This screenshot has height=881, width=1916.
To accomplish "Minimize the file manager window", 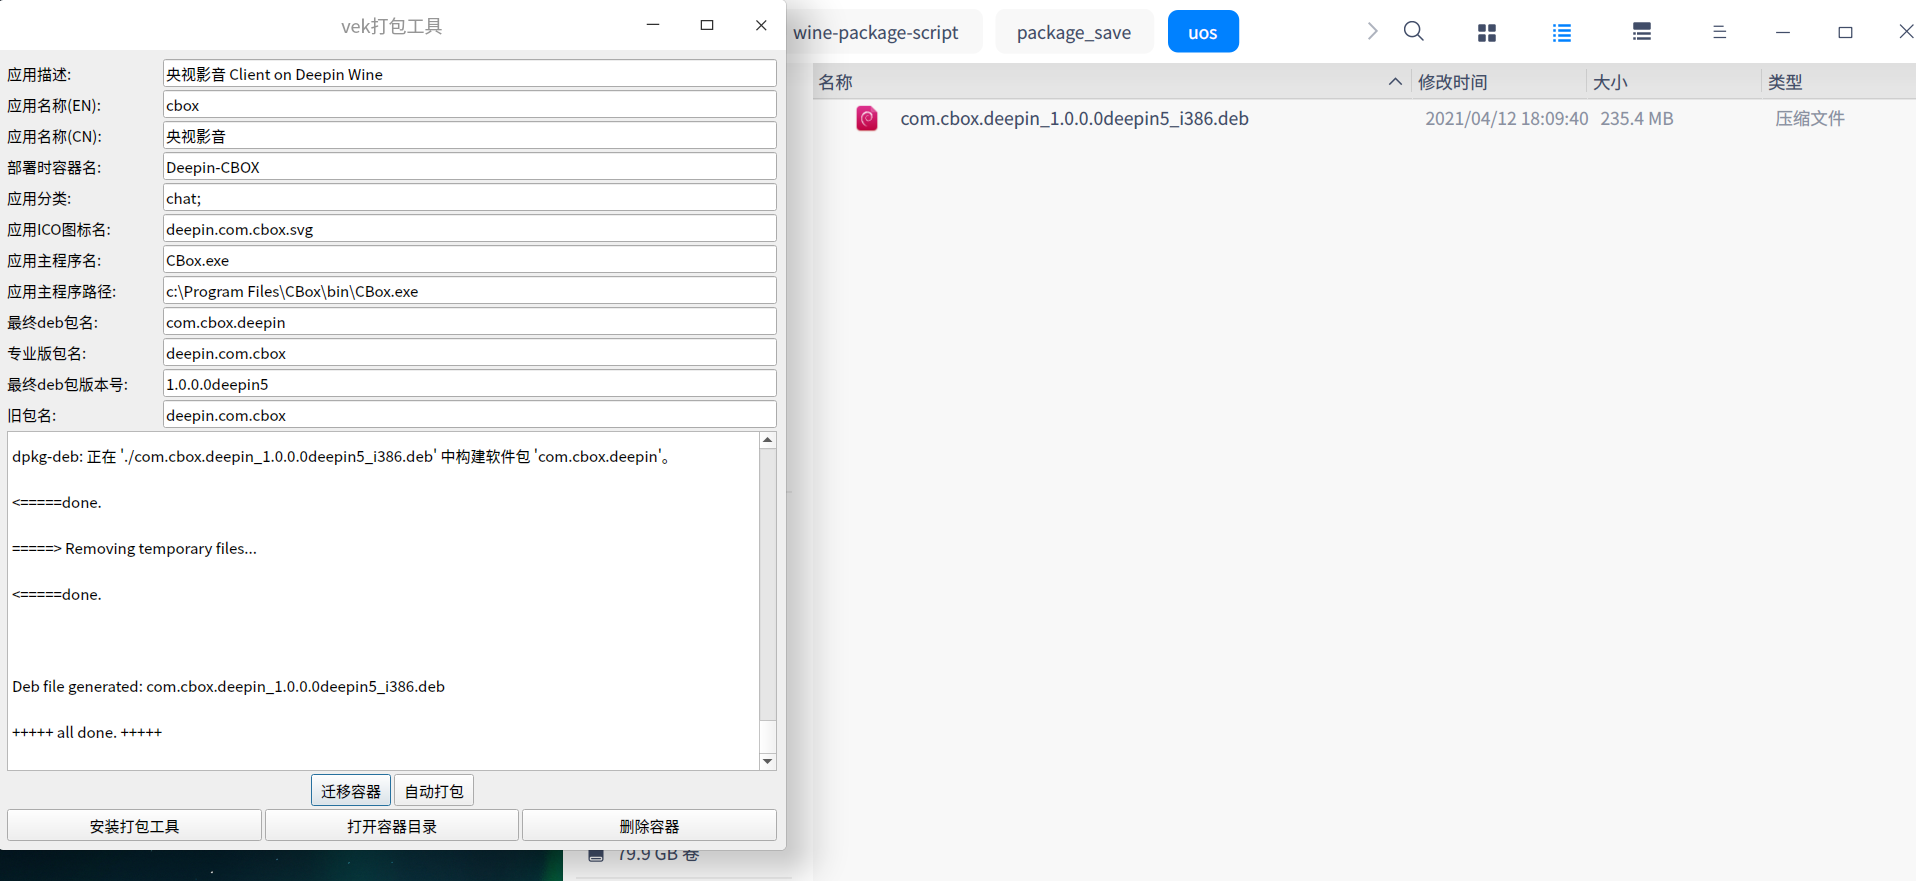I will pos(1782,32).
